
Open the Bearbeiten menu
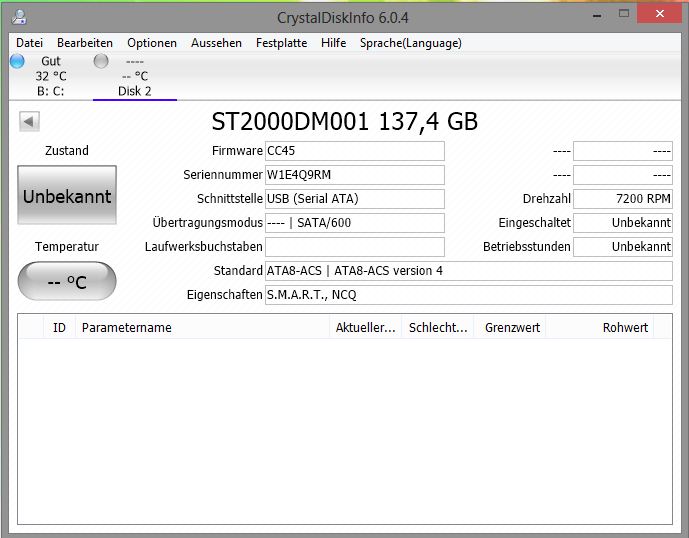coord(85,43)
